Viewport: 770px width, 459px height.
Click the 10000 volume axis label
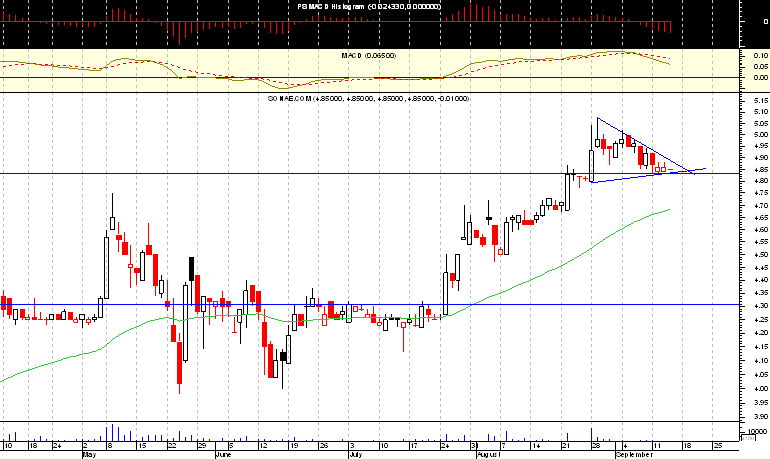(757, 432)
